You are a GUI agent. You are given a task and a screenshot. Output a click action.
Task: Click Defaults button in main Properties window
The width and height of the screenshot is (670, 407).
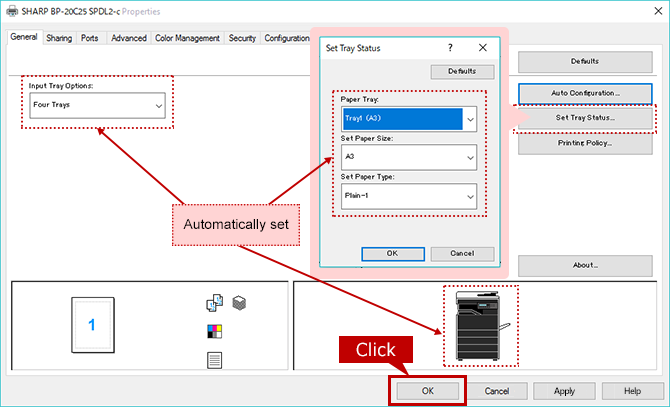585,61
